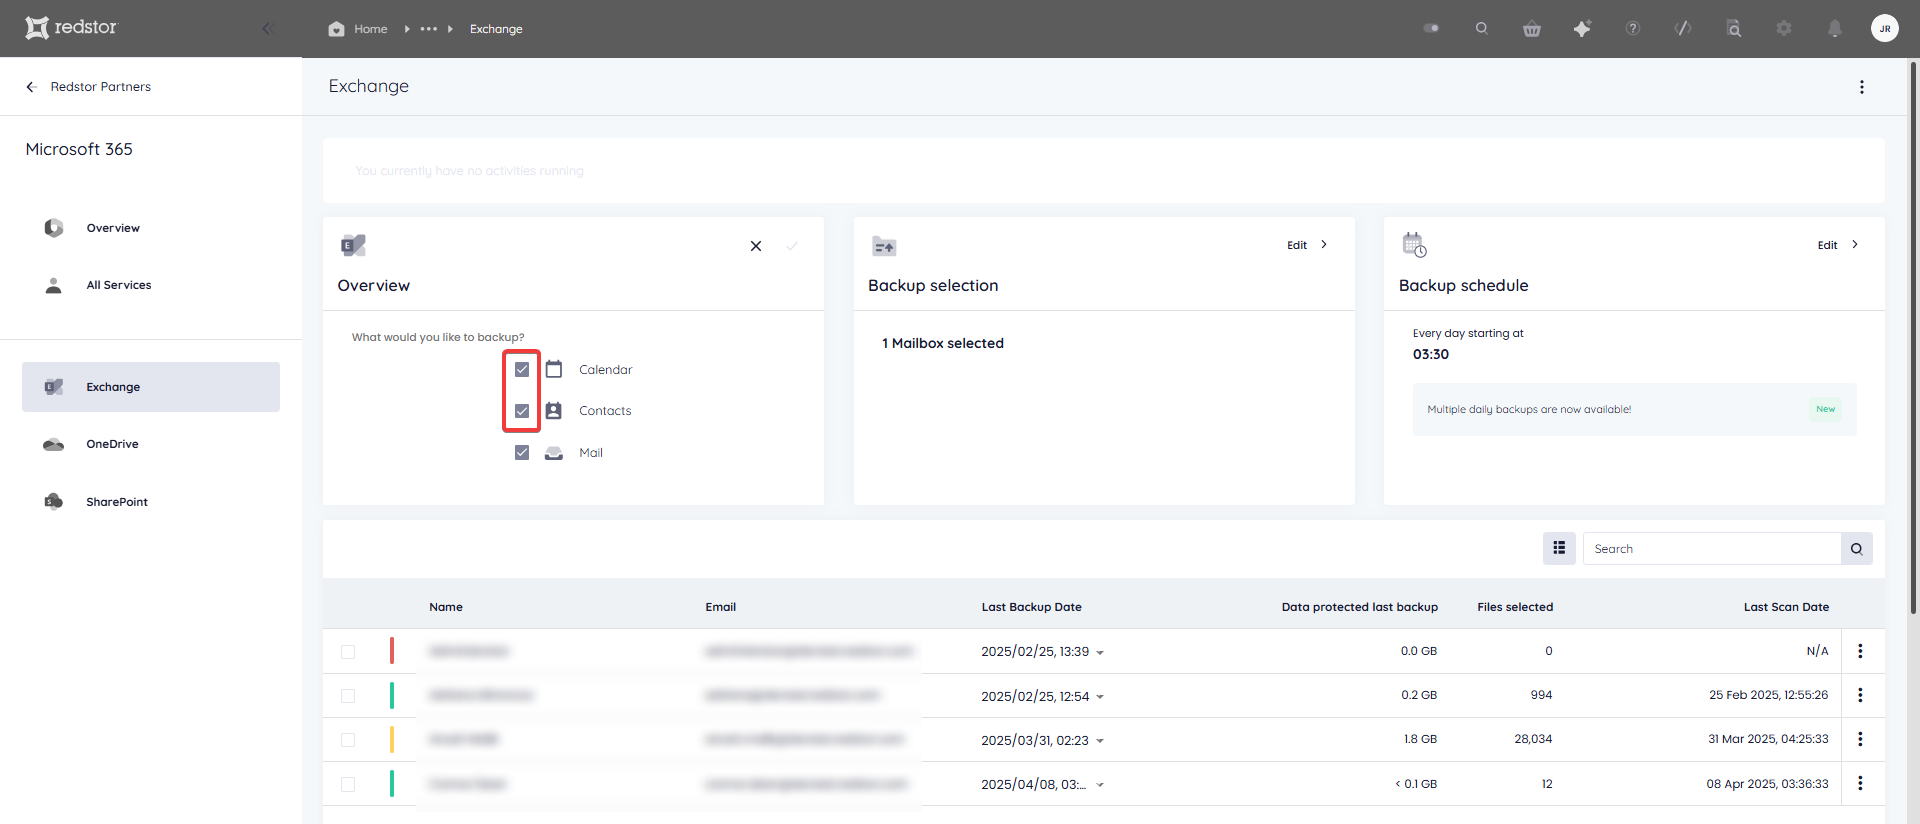Toggle the Contacts backup checkbox
The height and width of the screenshot is (824, 1920).
point(522,411)
